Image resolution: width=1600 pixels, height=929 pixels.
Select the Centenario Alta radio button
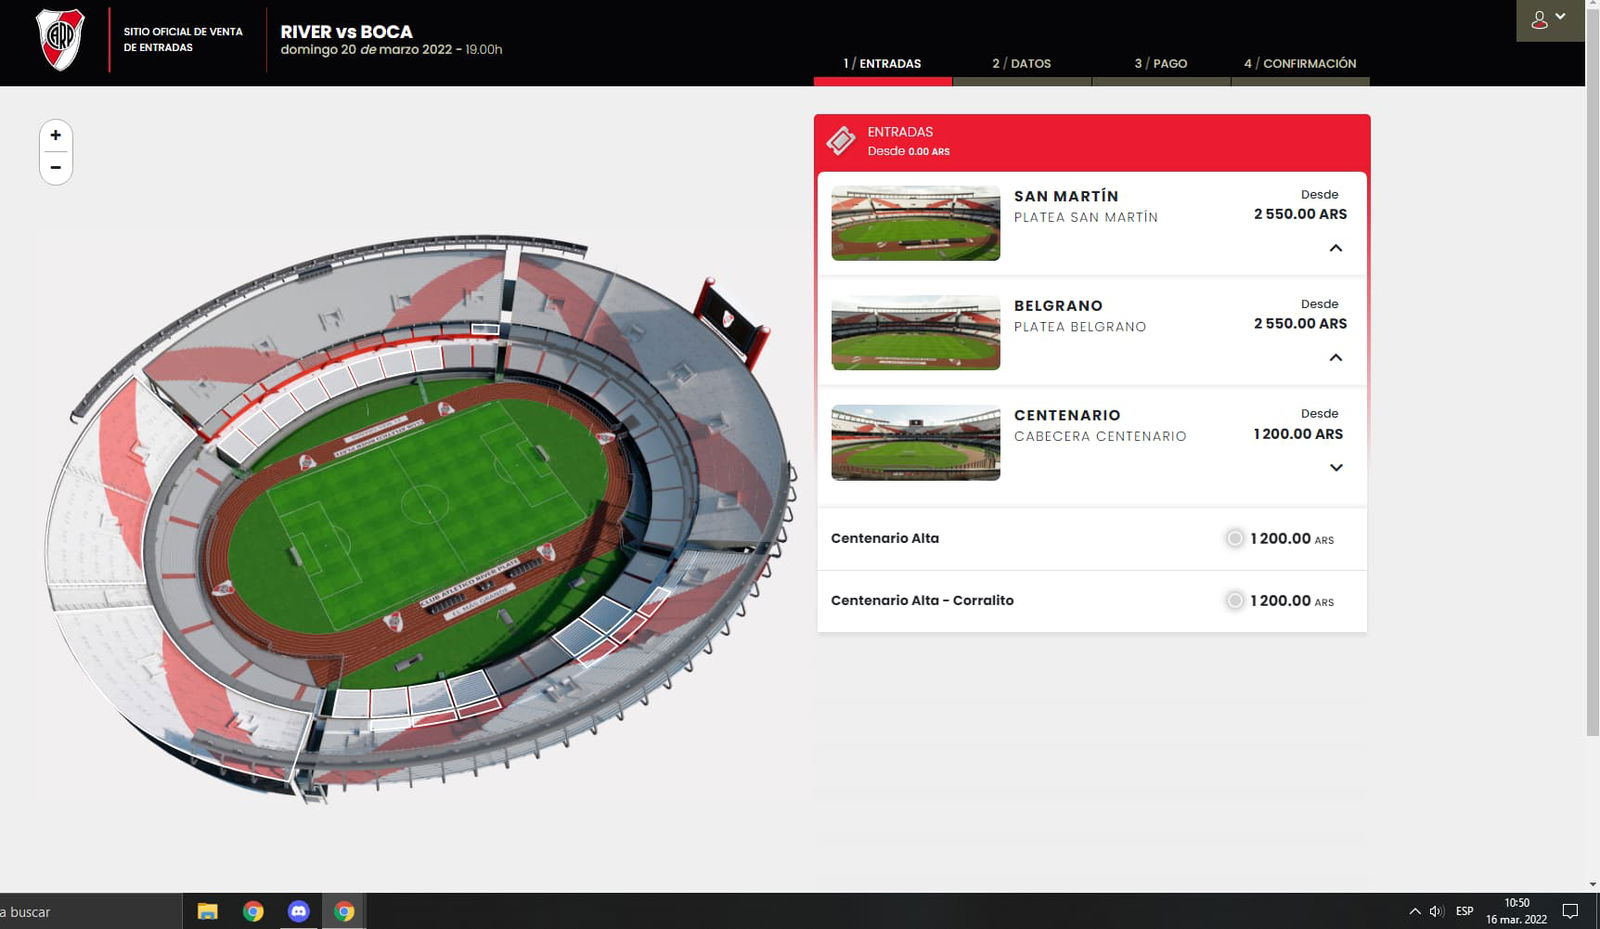(x=1235, y=539)
